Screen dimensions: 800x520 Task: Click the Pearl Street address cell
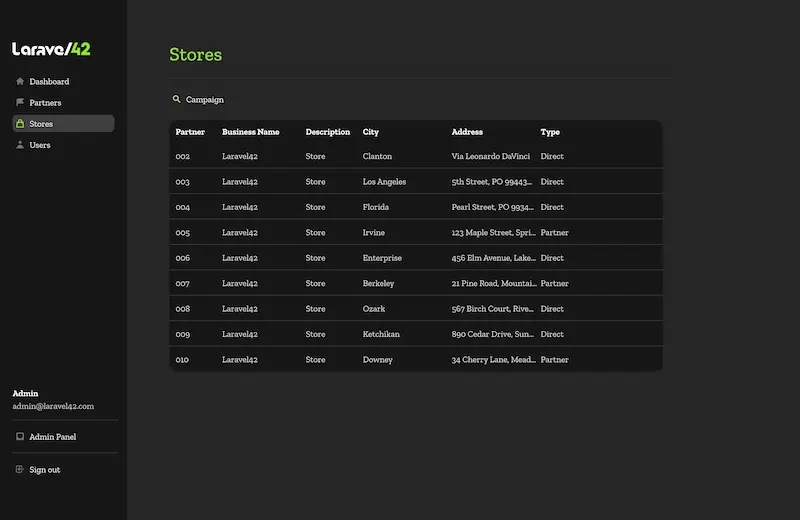point(492,207)
